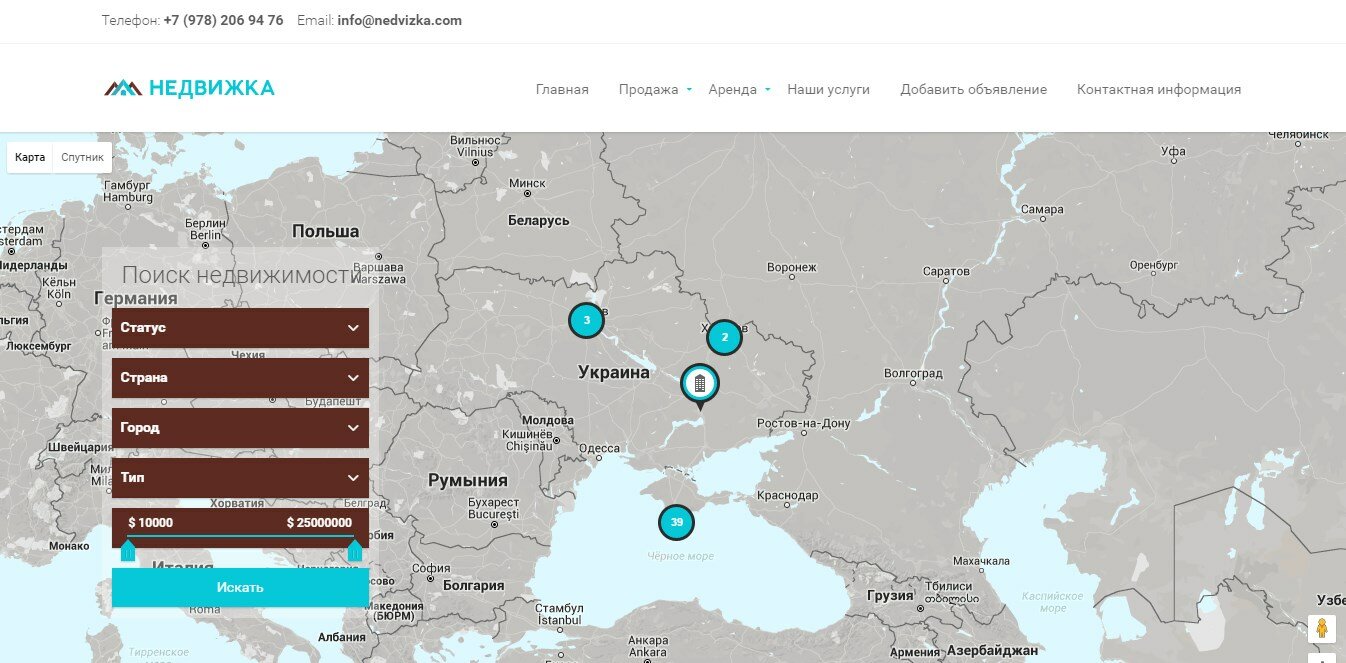This screenshot has height=663, width=1346.
Task: Click the Ростов-на-Дону city label
Action: coord(804,424)
